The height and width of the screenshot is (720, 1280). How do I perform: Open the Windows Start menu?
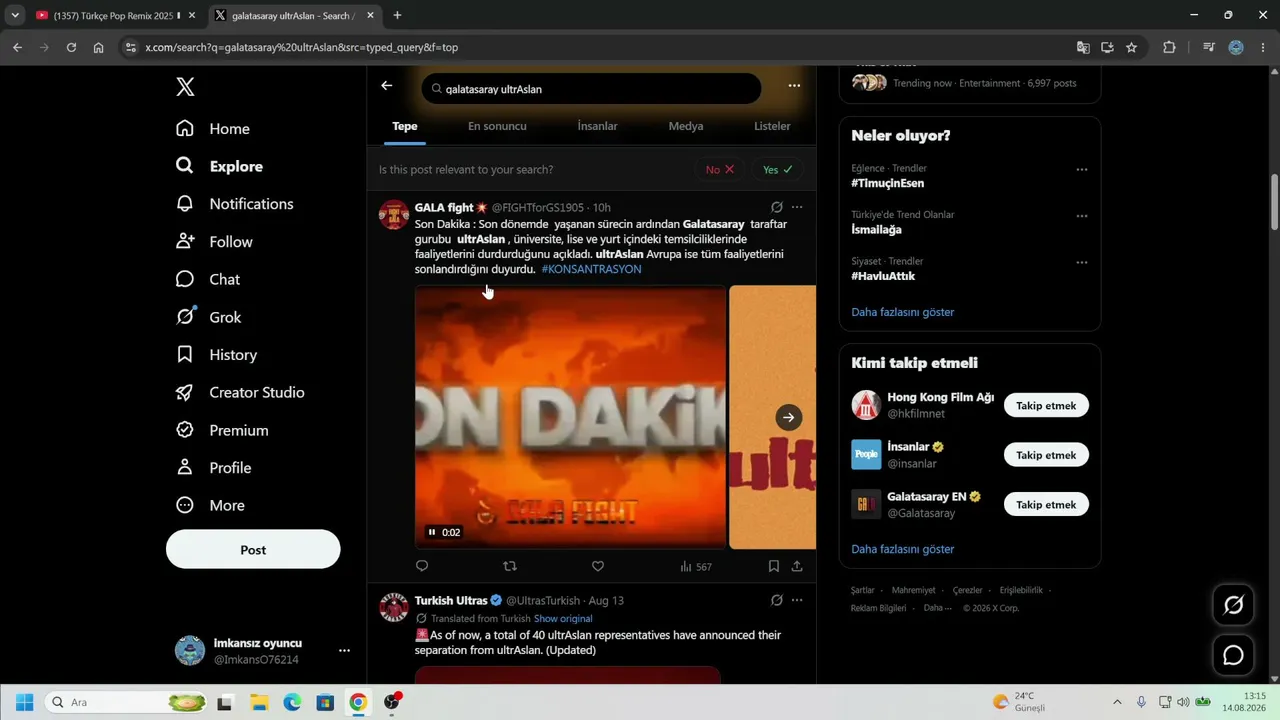[x=25, y=702]
